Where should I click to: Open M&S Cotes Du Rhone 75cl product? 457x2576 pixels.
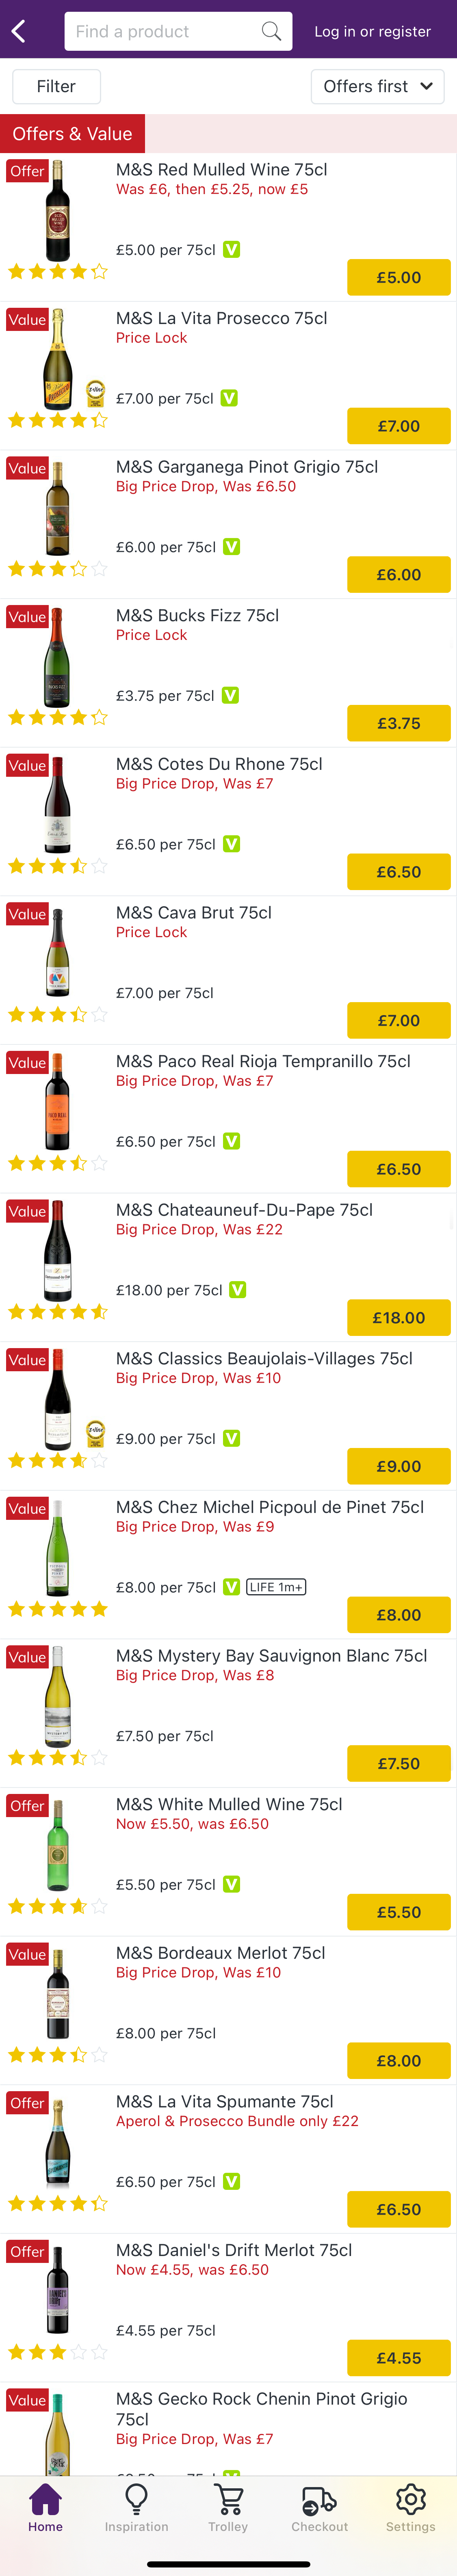(x=219, y=764)
